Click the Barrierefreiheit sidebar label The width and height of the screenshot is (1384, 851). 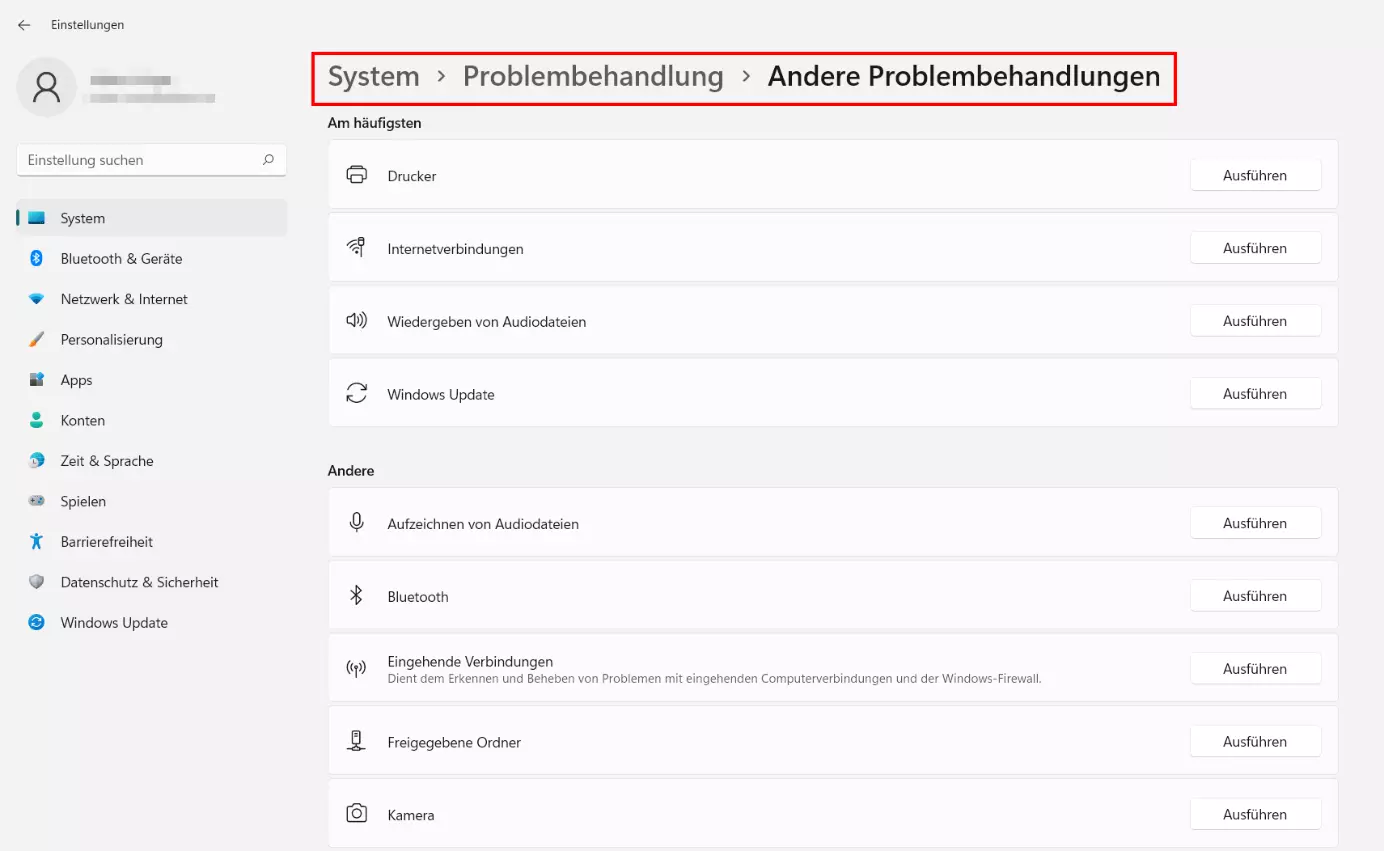[x=107, y=542]
